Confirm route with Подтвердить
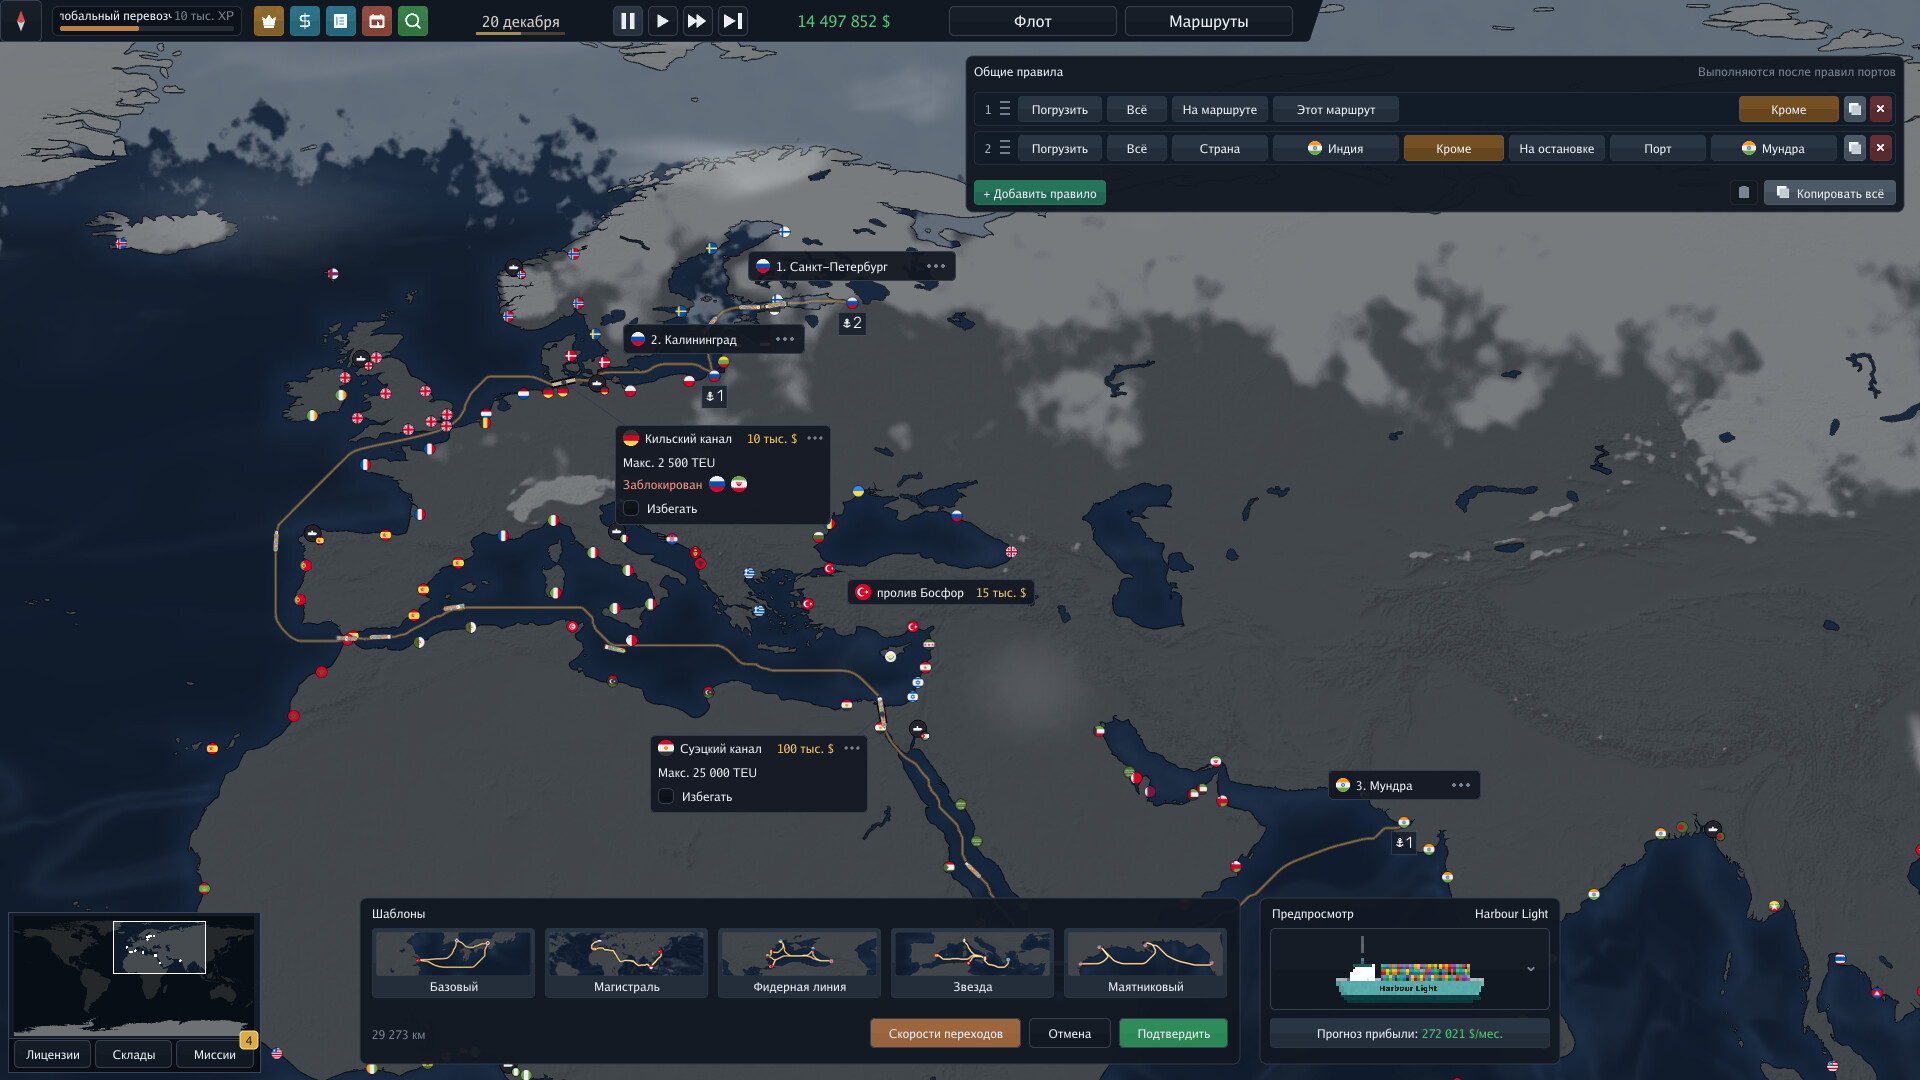1920x1080 pixels. (1173, 1033)
